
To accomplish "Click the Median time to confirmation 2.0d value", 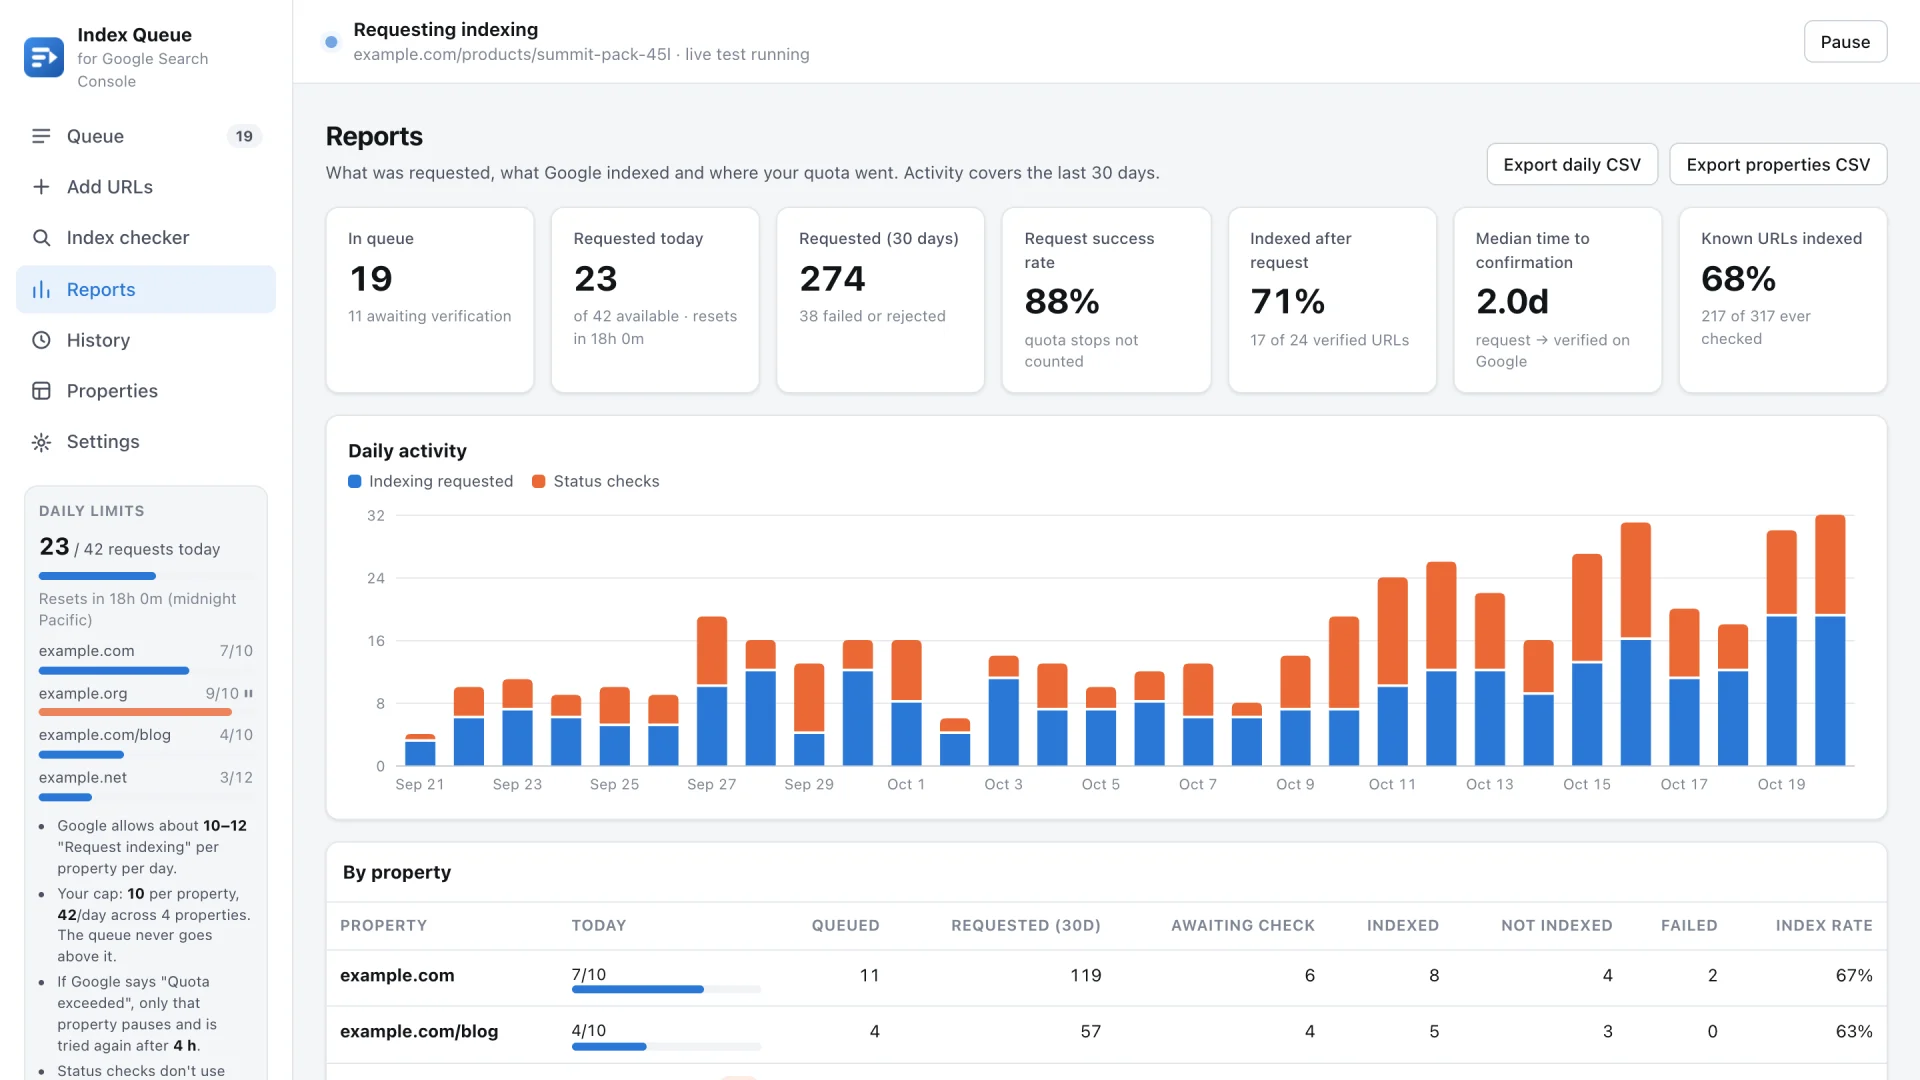I will point(1512,302).
